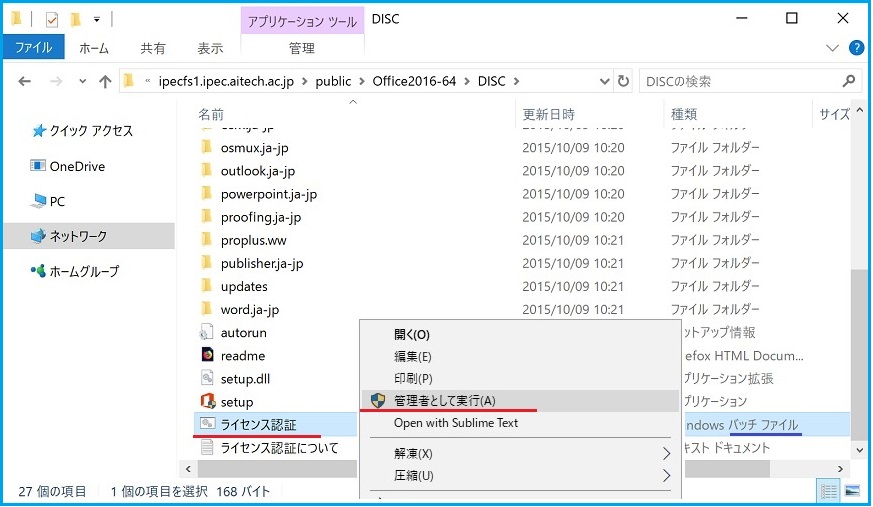Screen dimensions: 873x507
Task: Sort by the 種類 column header
Action: pos(684,115)
